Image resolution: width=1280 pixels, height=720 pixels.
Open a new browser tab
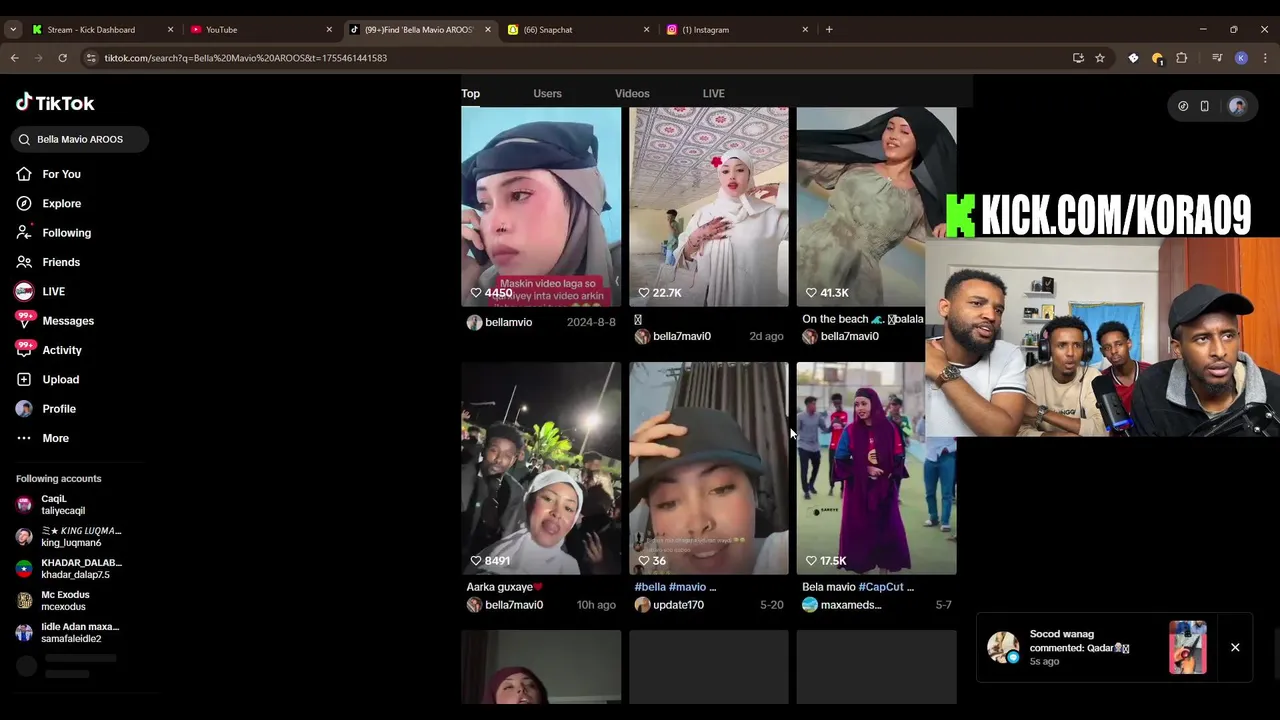[829, 30]
